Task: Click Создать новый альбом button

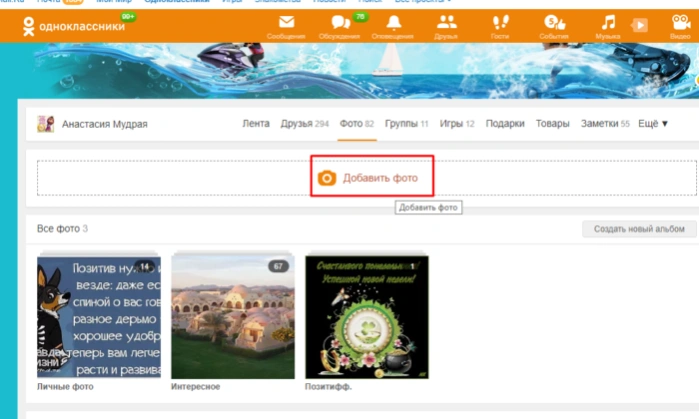Action: 639,229
